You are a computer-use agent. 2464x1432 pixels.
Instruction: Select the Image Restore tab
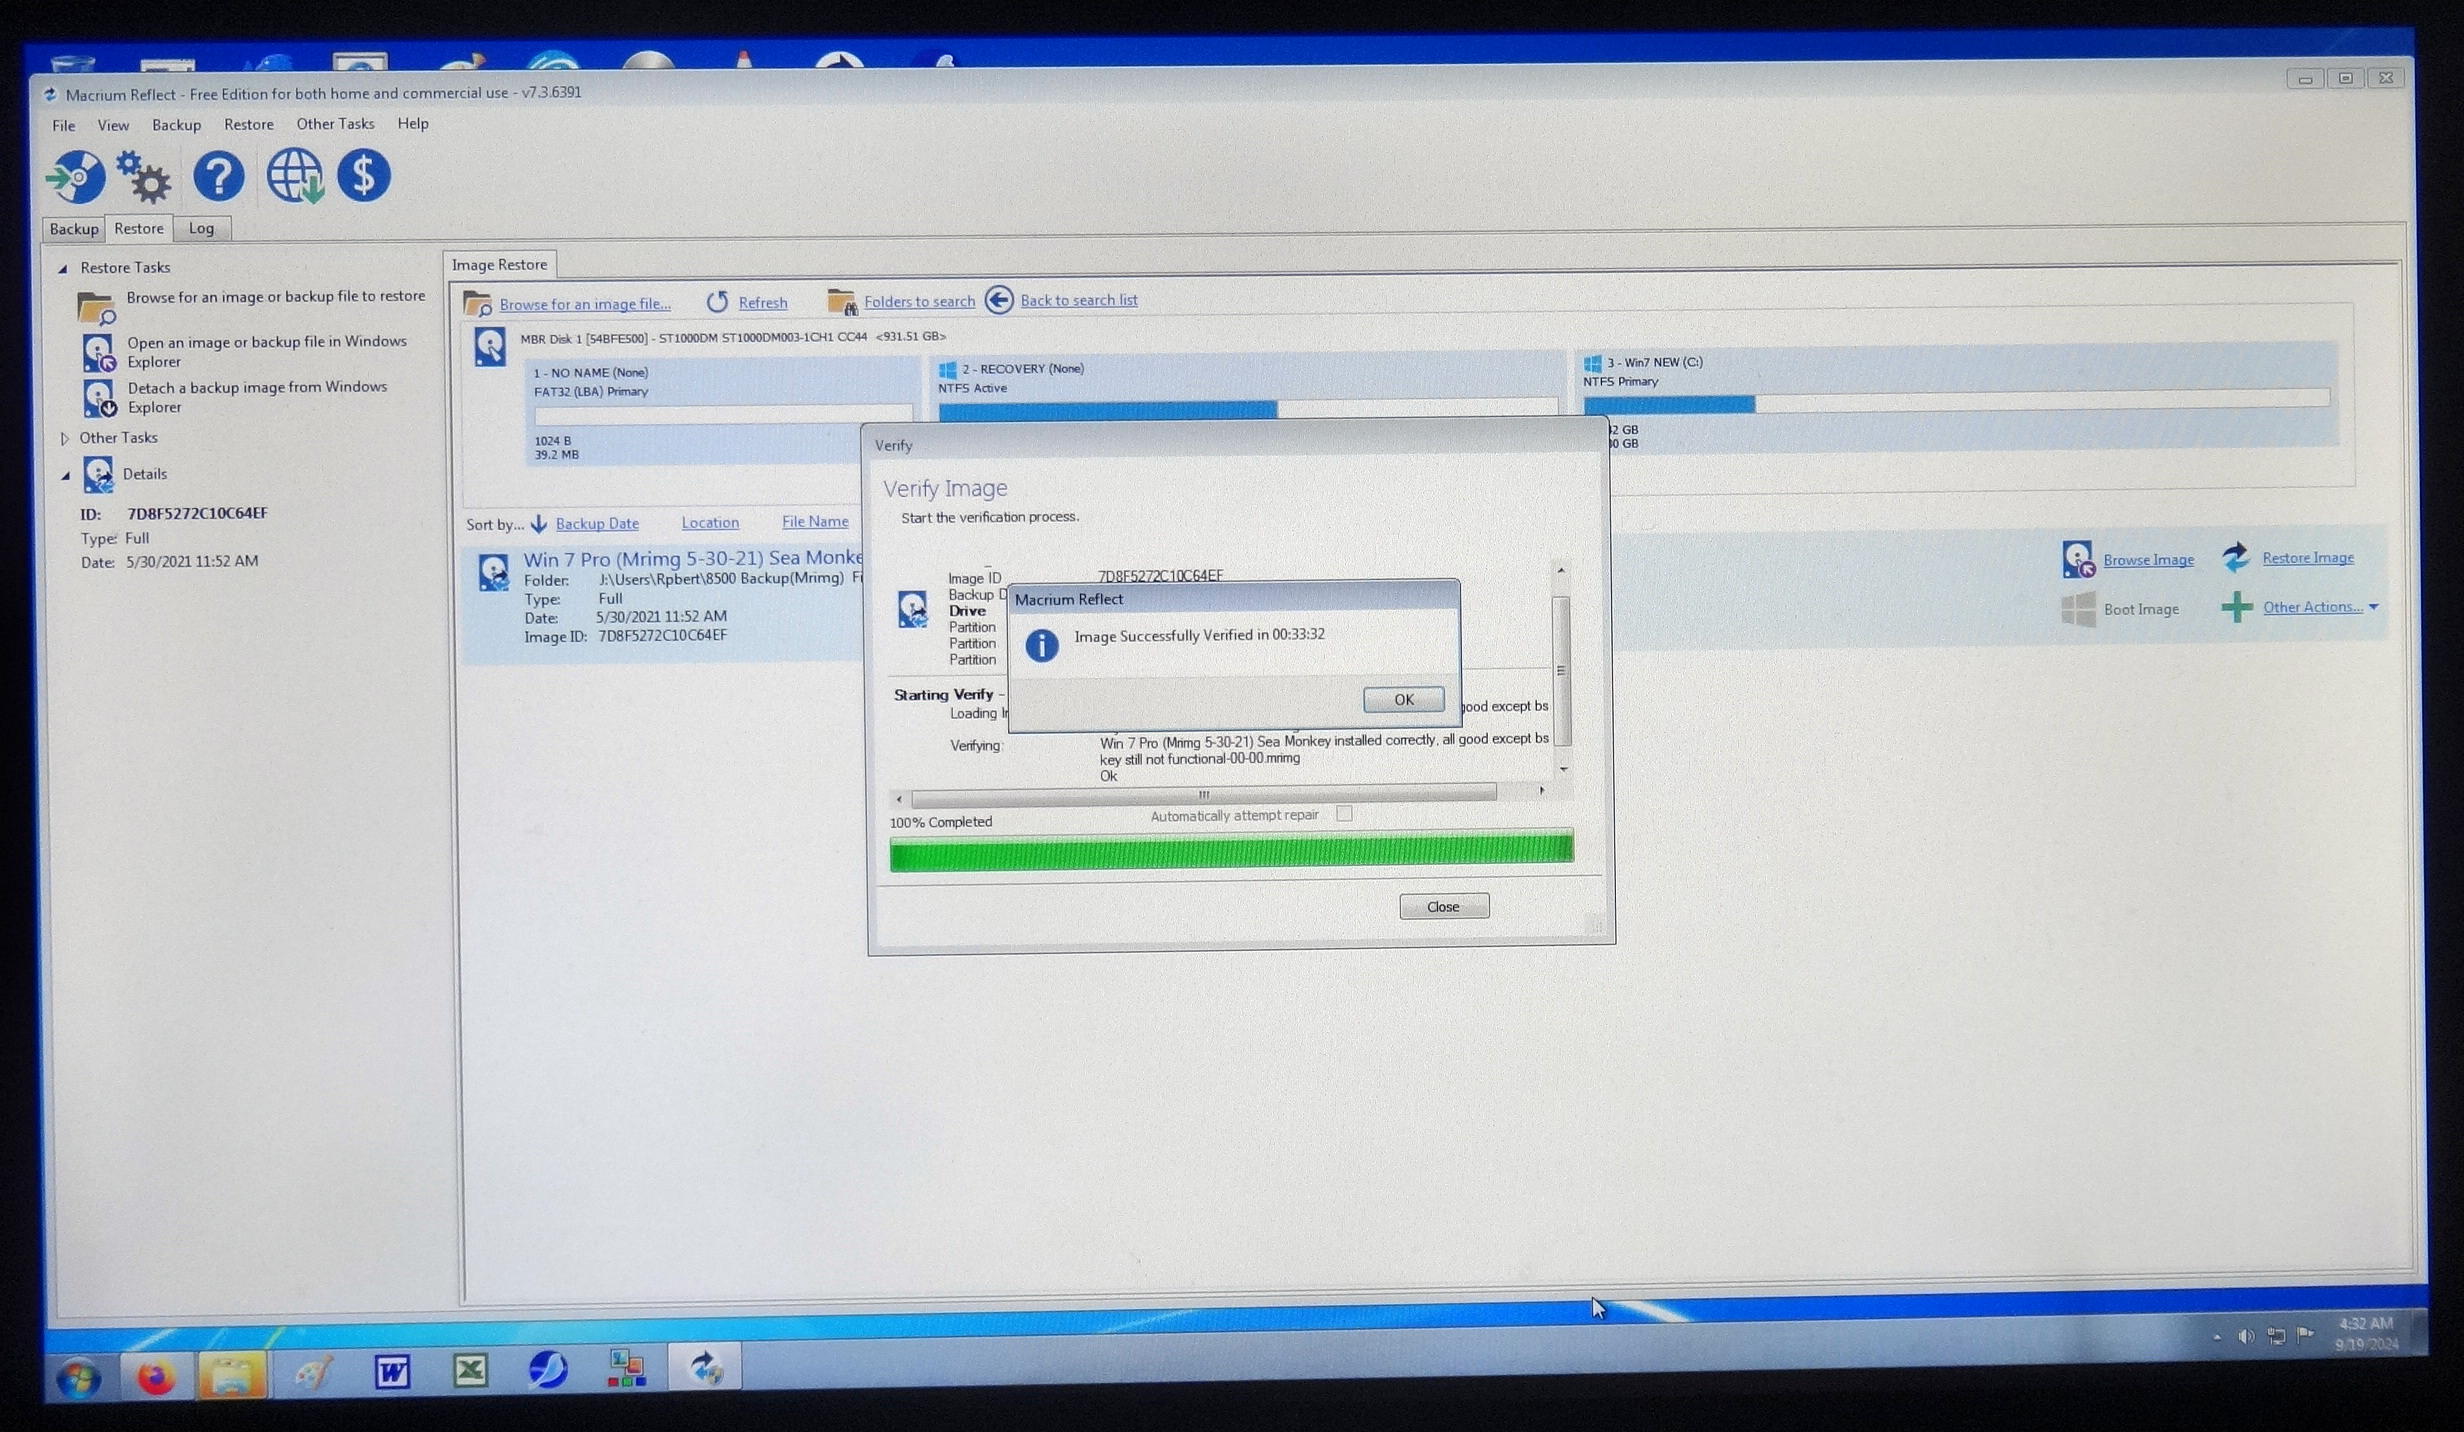coord(499,264)
